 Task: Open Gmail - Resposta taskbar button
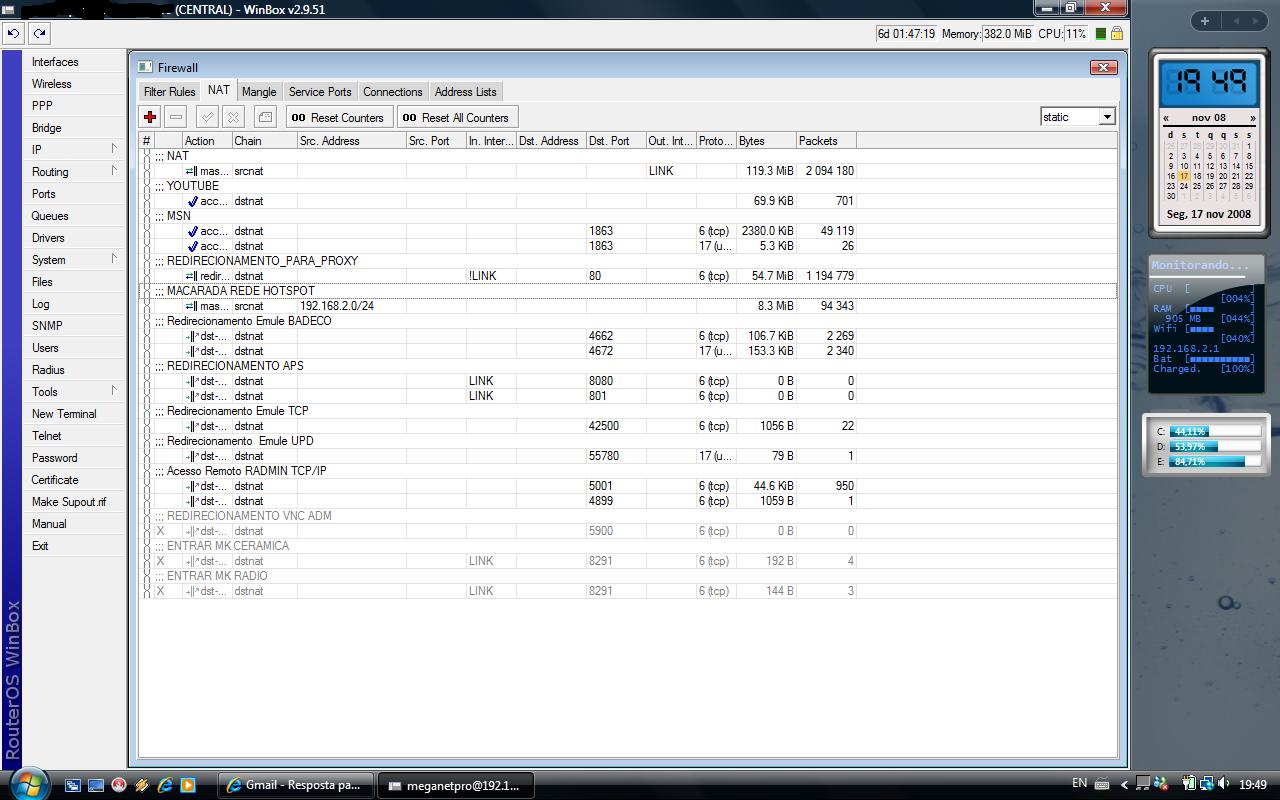click(296, 785)
